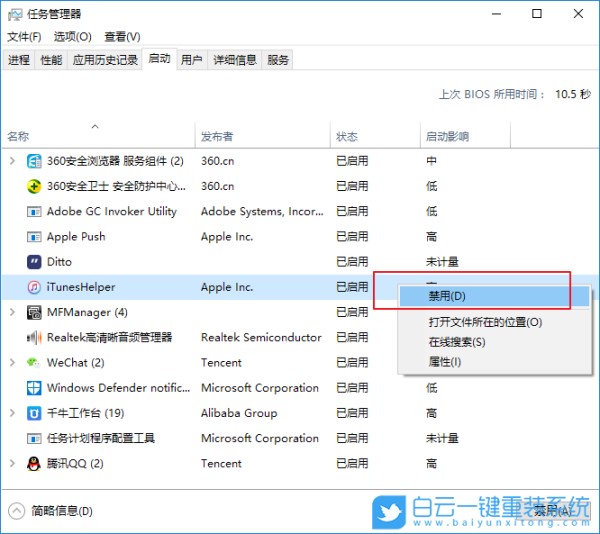Click Tencent publisher in WeChat row
The width and height of the screenshot is (600, 534).
point(221,363)
